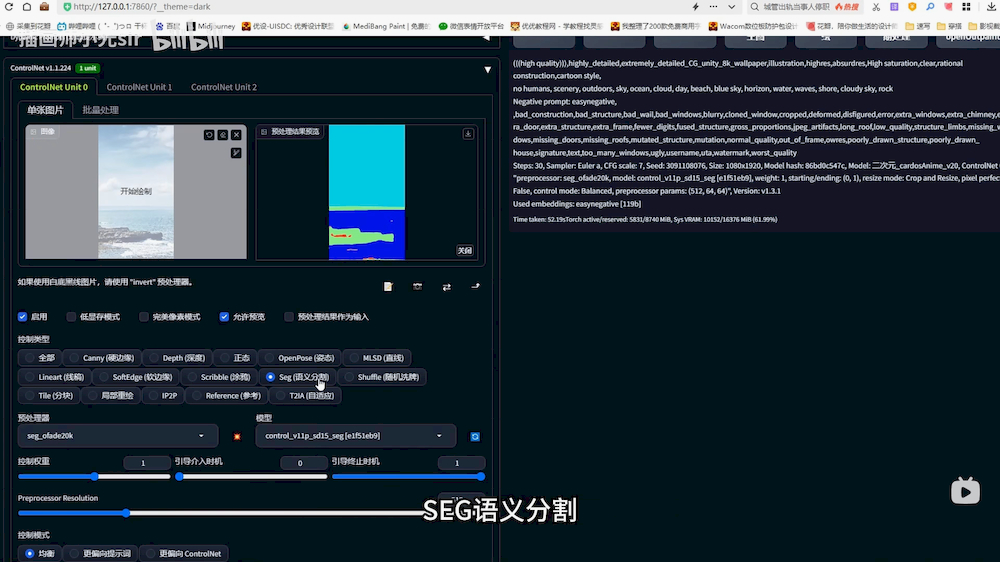Click the new canvas notepad icon
1000x562 pixels.
pyautogui.click(x=388, y=287)
